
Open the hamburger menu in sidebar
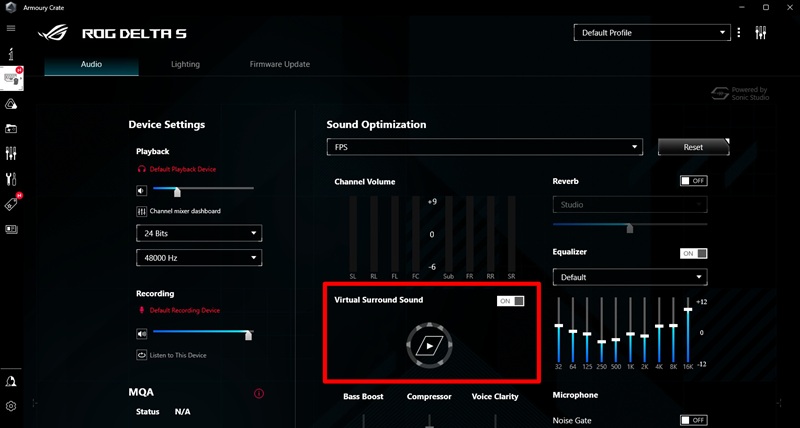(11, 28)
